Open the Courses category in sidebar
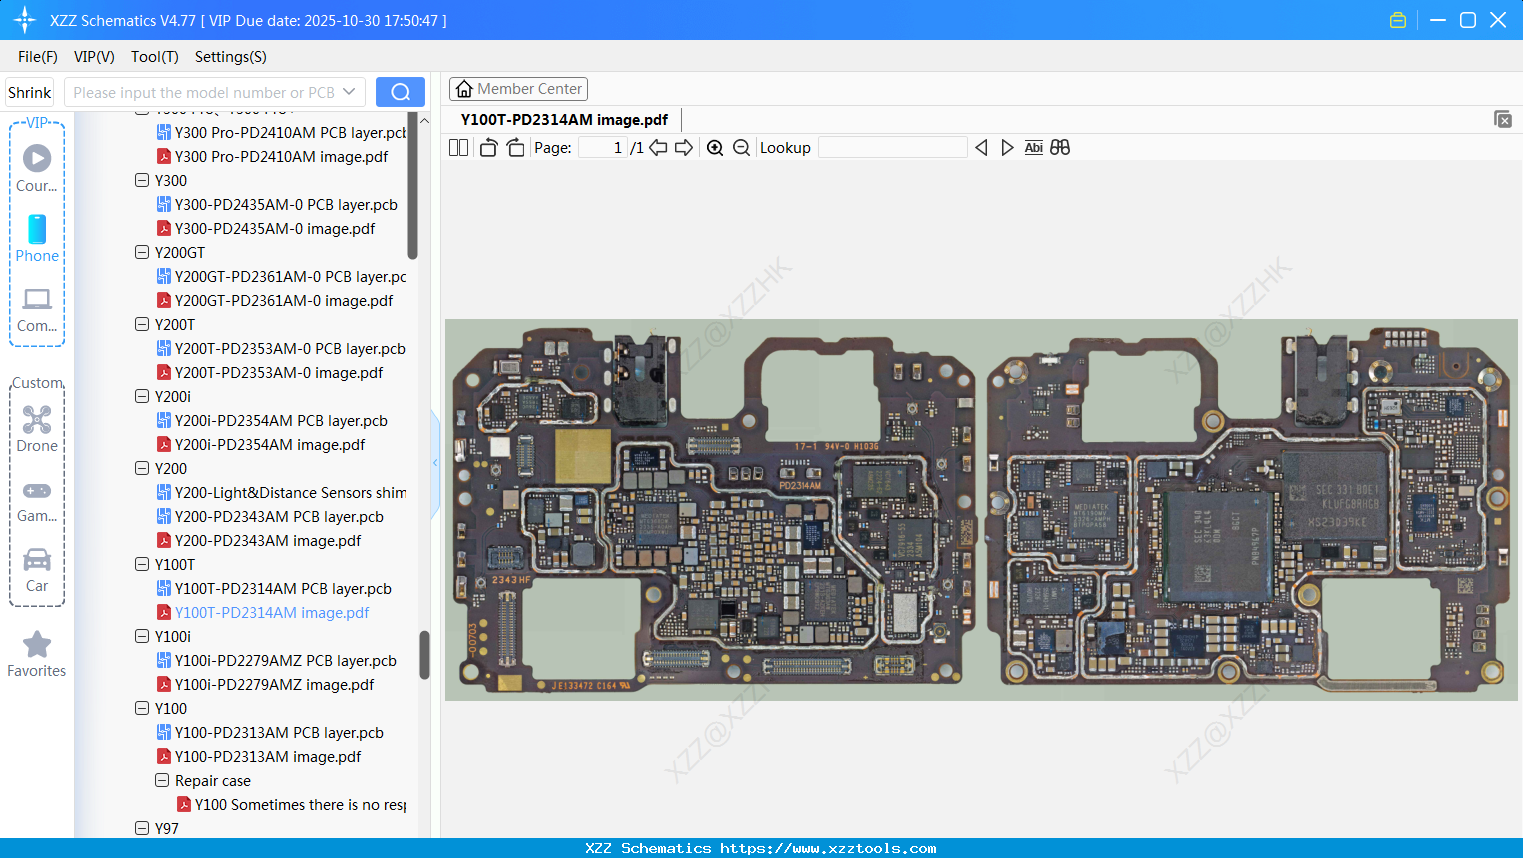This screenshot has width=1523, height=858. 37,169
